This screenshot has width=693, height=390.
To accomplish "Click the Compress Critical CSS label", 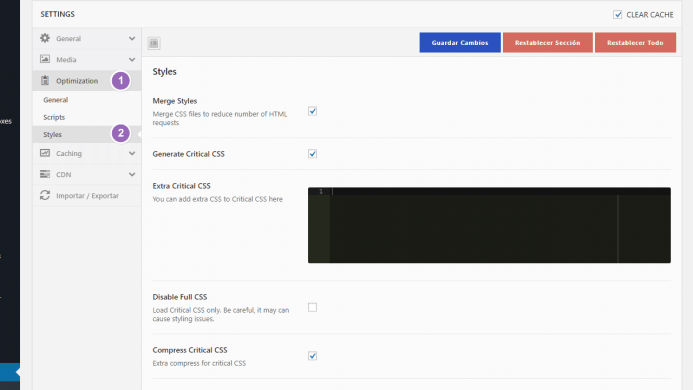I will click(190, 350).
